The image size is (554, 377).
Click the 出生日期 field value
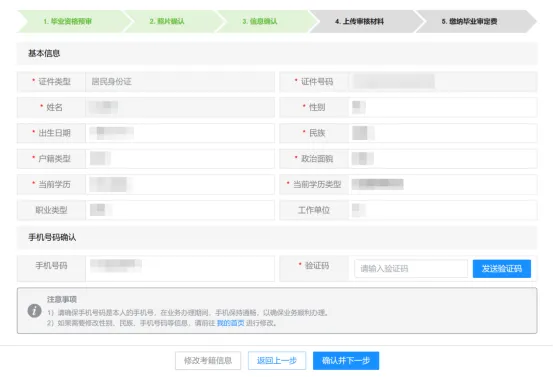(x=180, y=133)
